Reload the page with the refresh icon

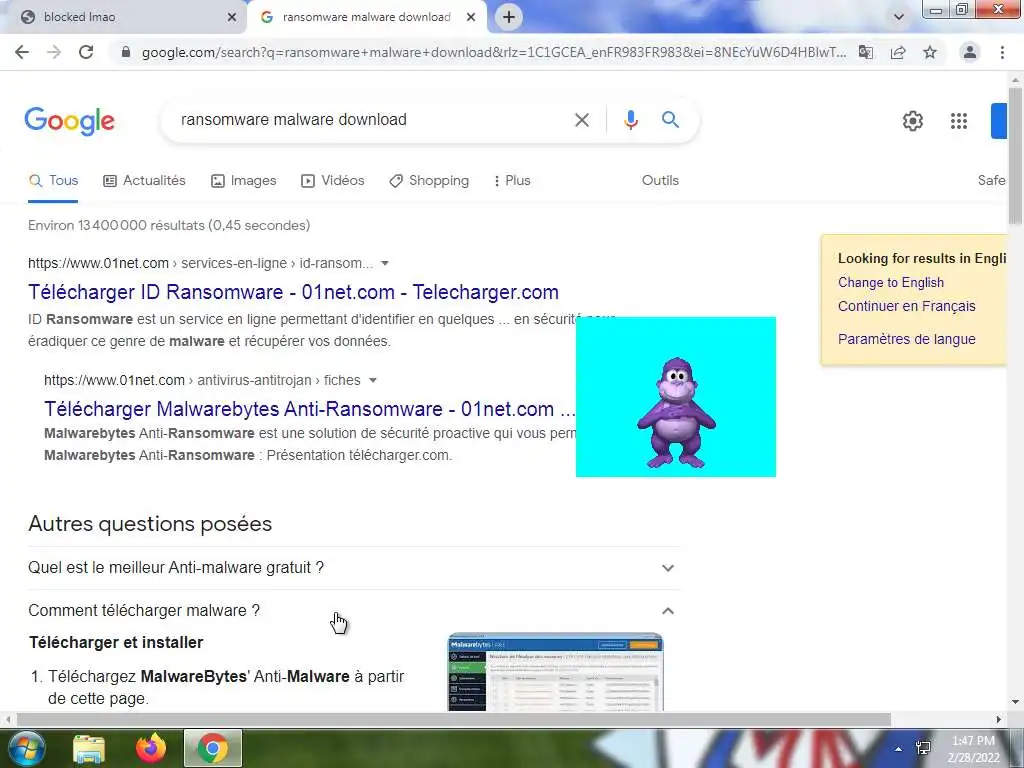coord(86,52)
